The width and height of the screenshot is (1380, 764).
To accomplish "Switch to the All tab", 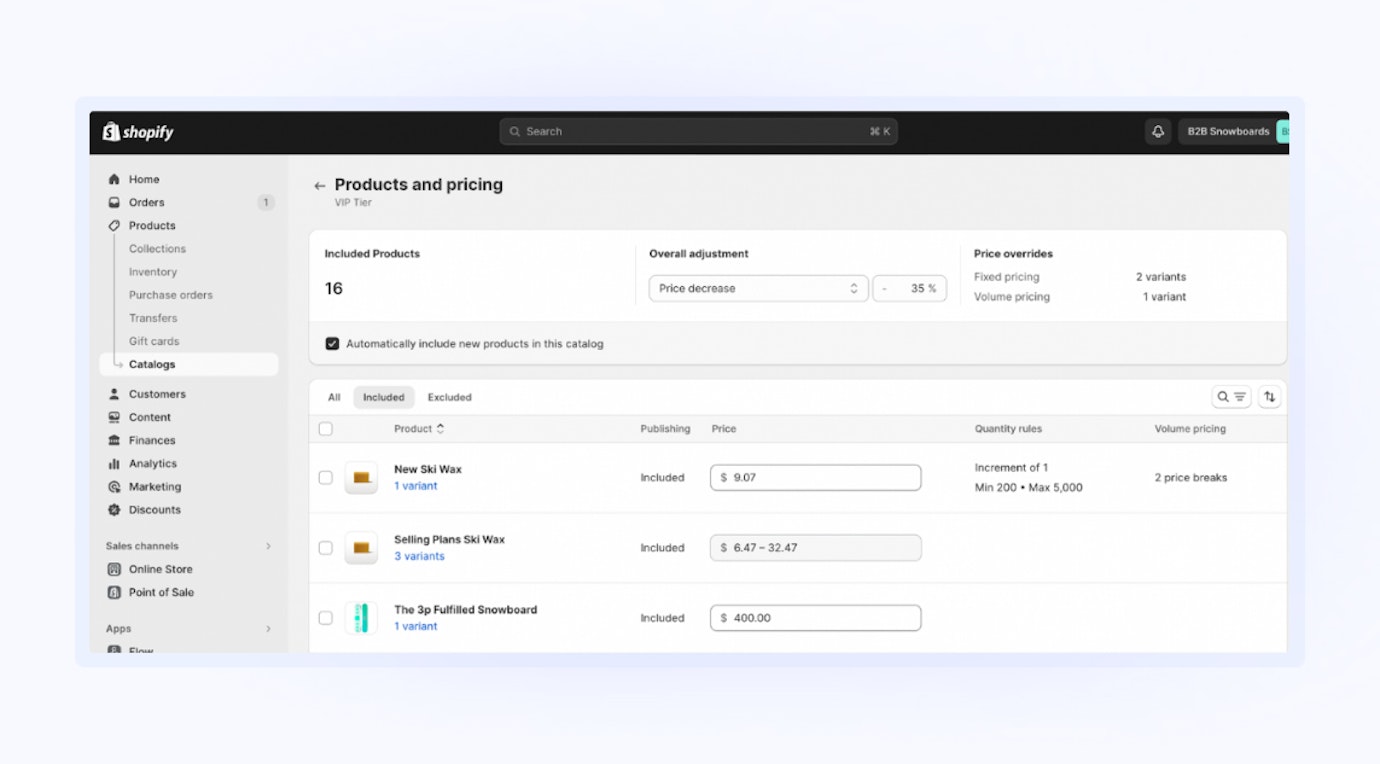I will 334,397.
